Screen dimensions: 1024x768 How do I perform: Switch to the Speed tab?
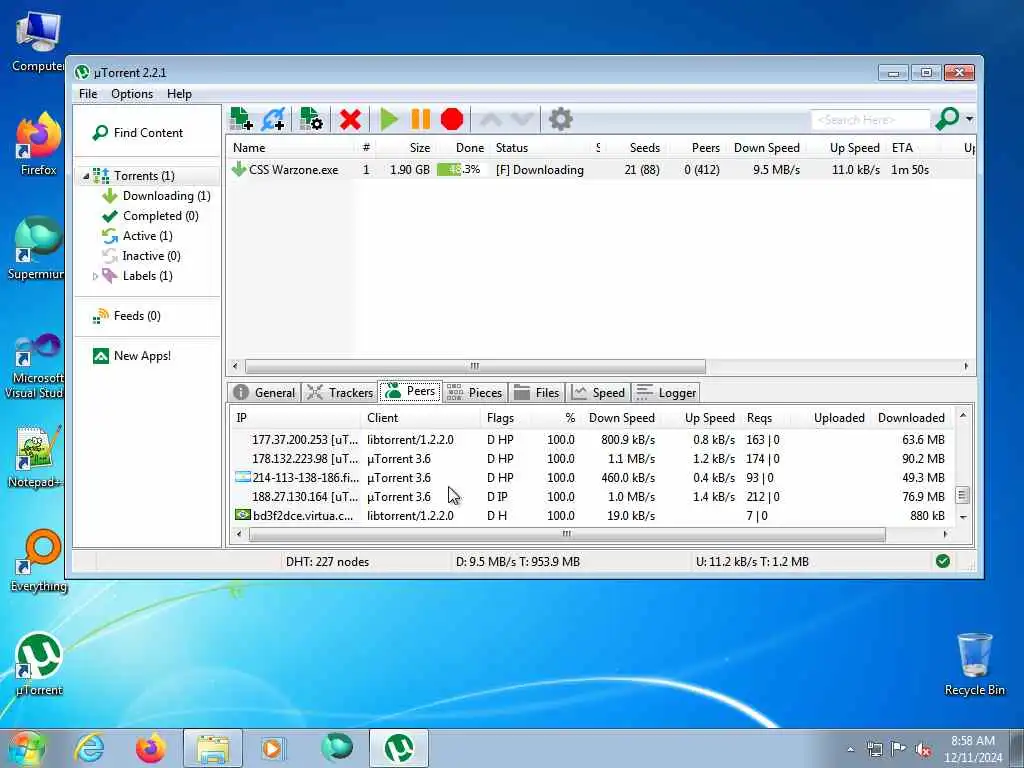pos(598,392)
